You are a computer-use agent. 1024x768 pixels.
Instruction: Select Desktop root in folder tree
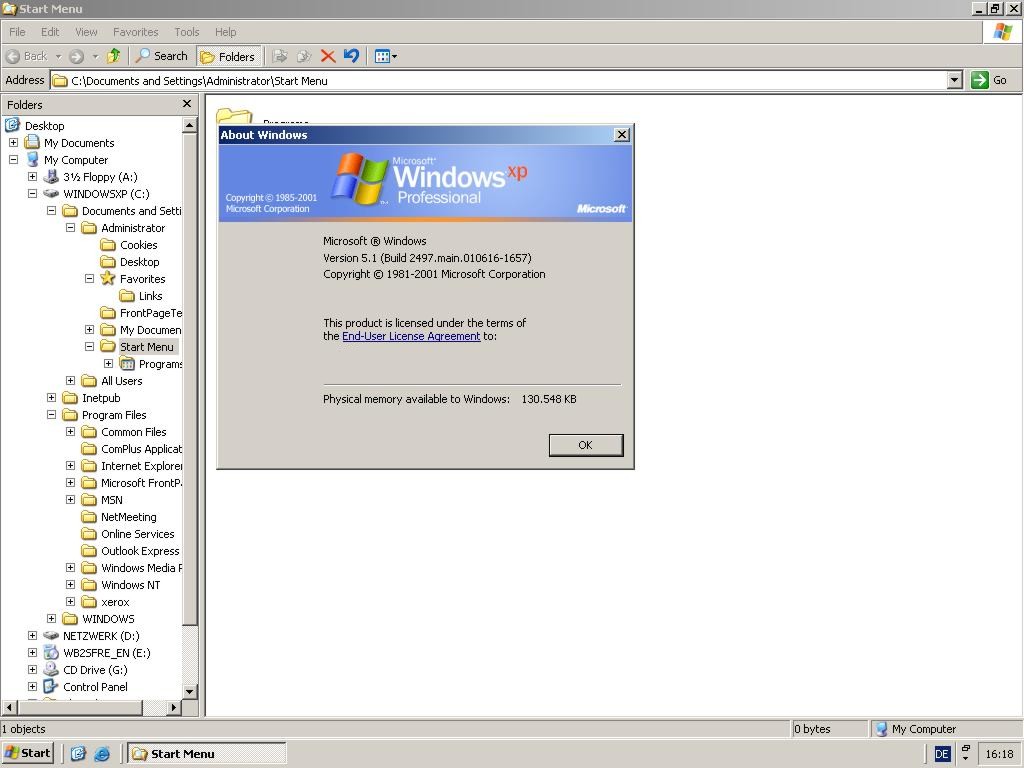pyautogui.click(x=44, y=126)
